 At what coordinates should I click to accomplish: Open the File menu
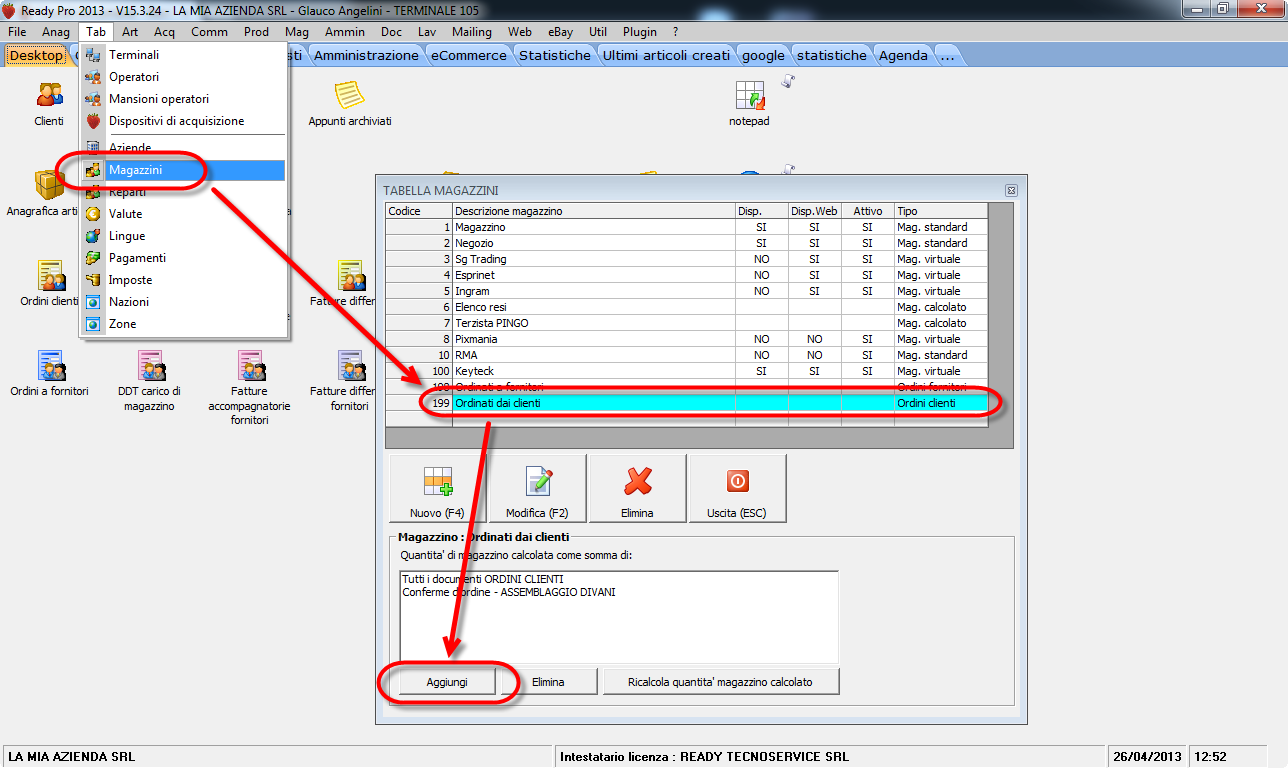(x=17, y=32)
